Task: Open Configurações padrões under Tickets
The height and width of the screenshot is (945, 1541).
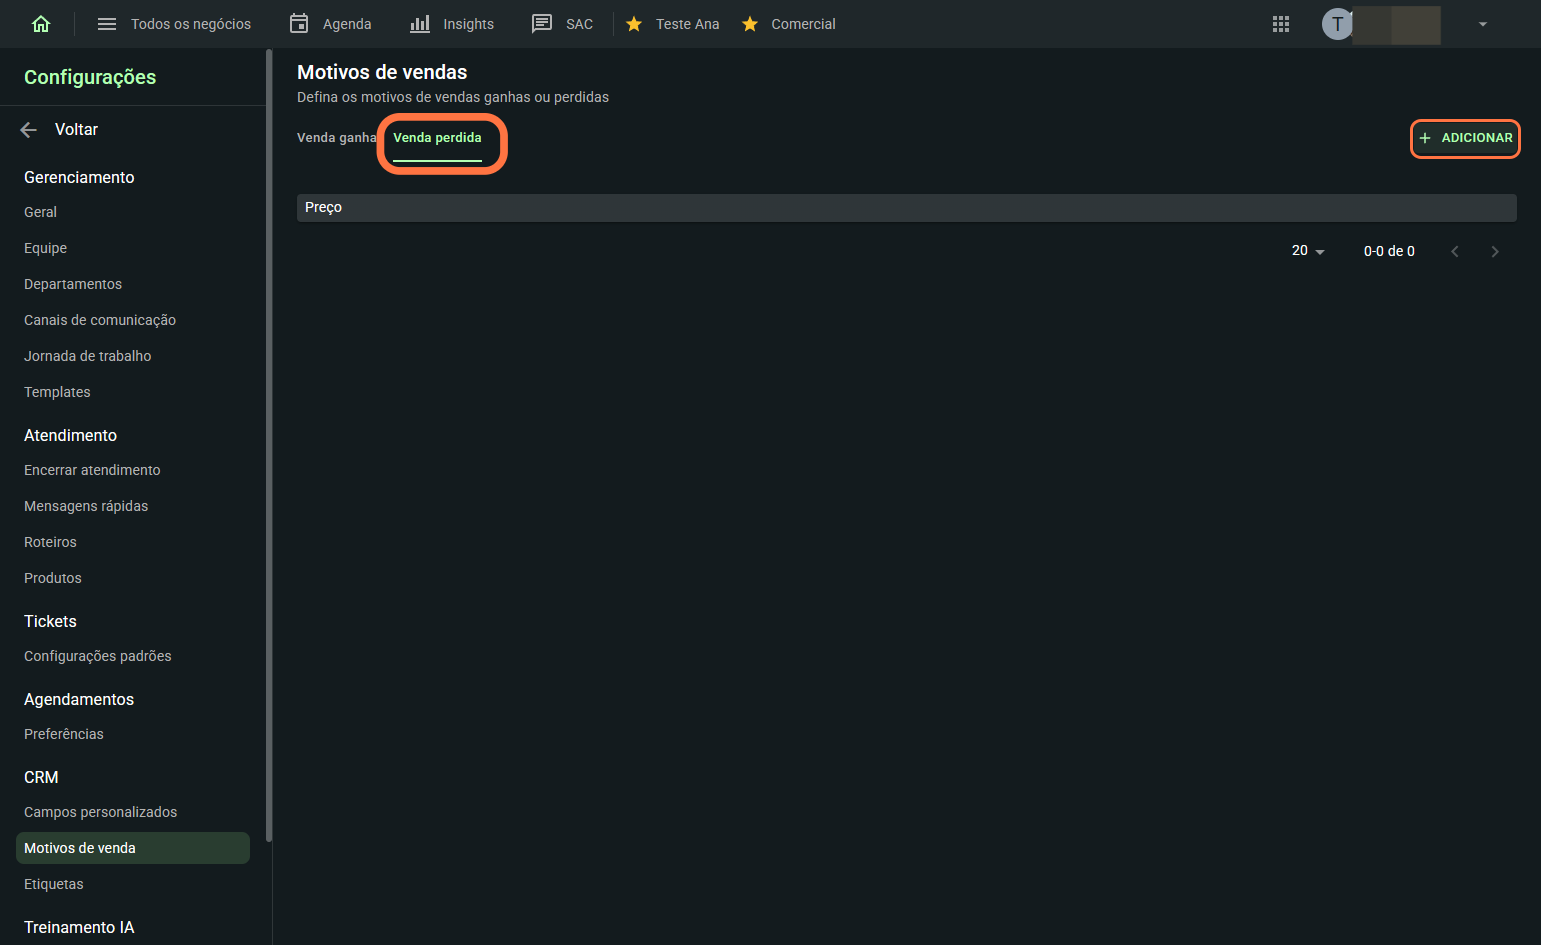Action: coord(98,656)
